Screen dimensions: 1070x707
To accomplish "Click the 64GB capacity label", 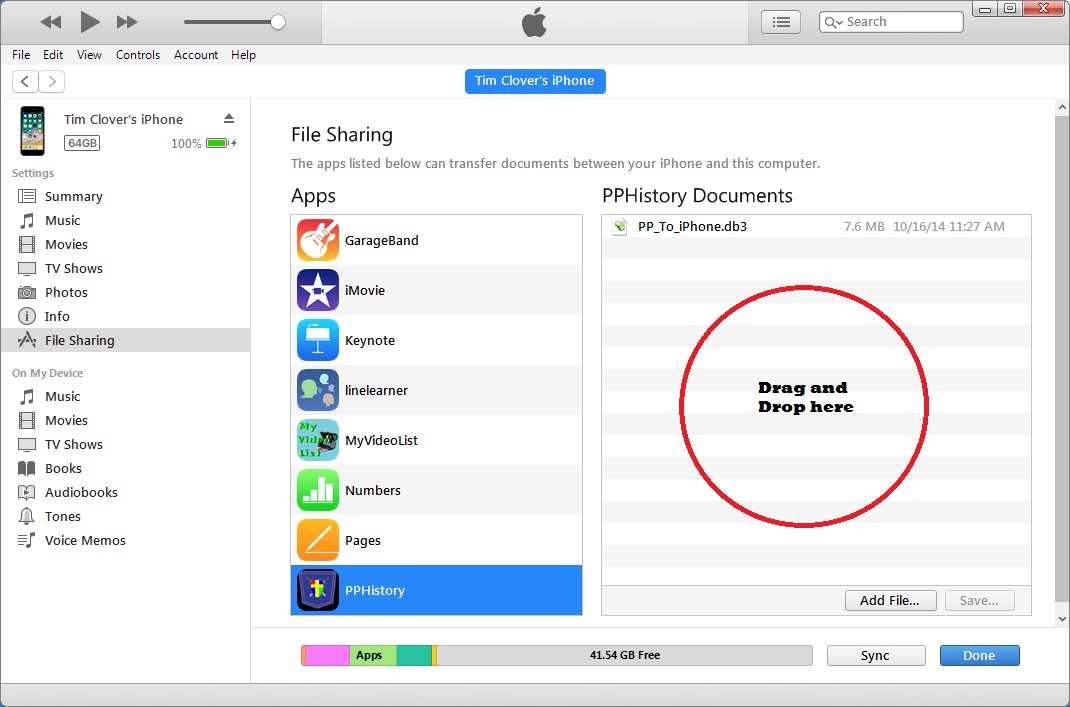I will coord(82,143).
